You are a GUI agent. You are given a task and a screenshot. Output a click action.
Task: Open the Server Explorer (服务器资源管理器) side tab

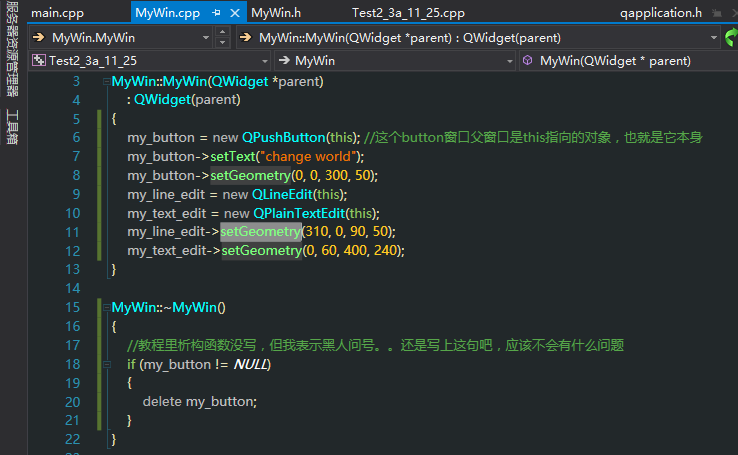(13, 49)
